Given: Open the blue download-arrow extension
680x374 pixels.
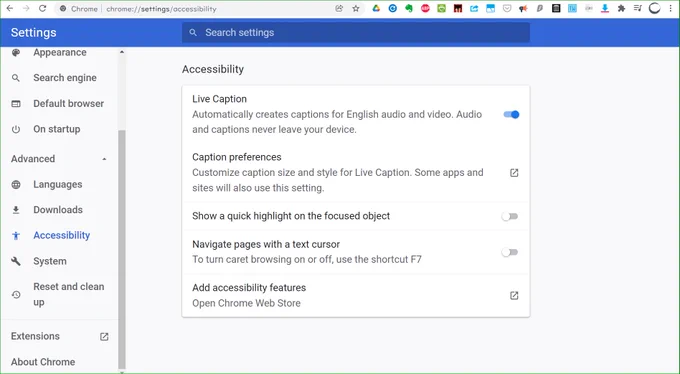Looking at the screenshot, I should click(605, 8).
